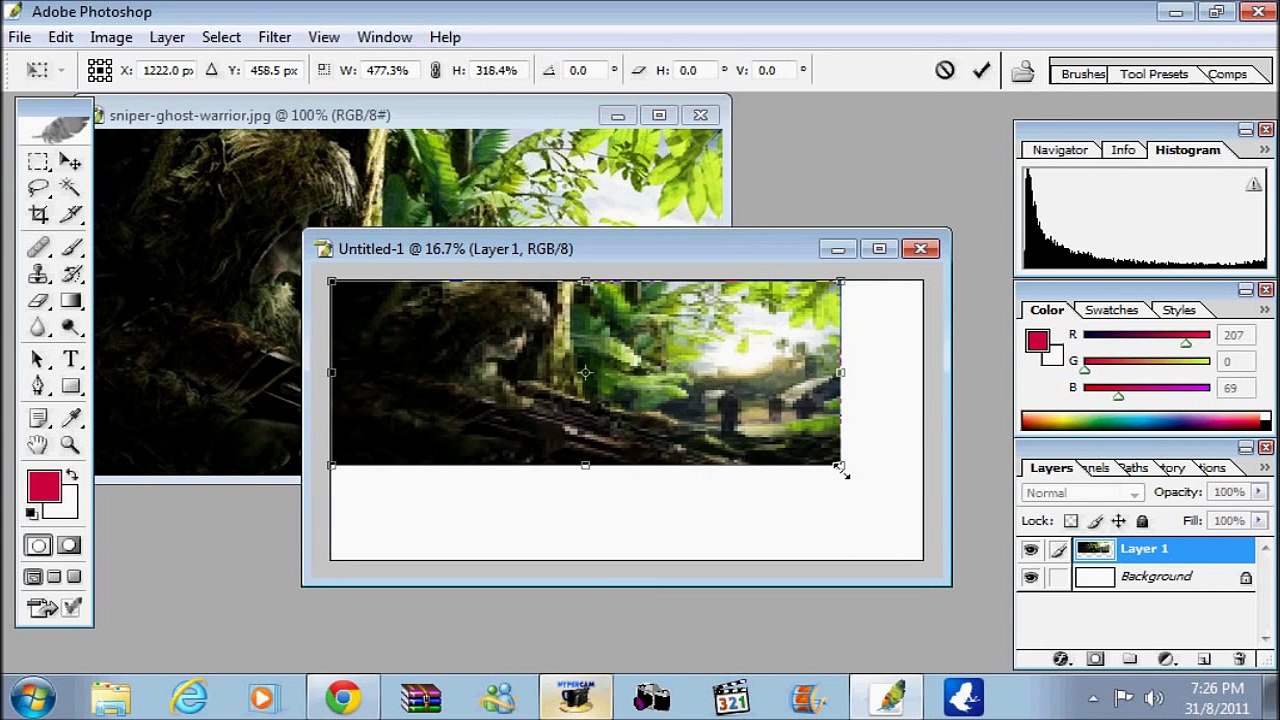
Task: Swap foreground and background colors
Action: pyautogui.click(x=72, y=475)
